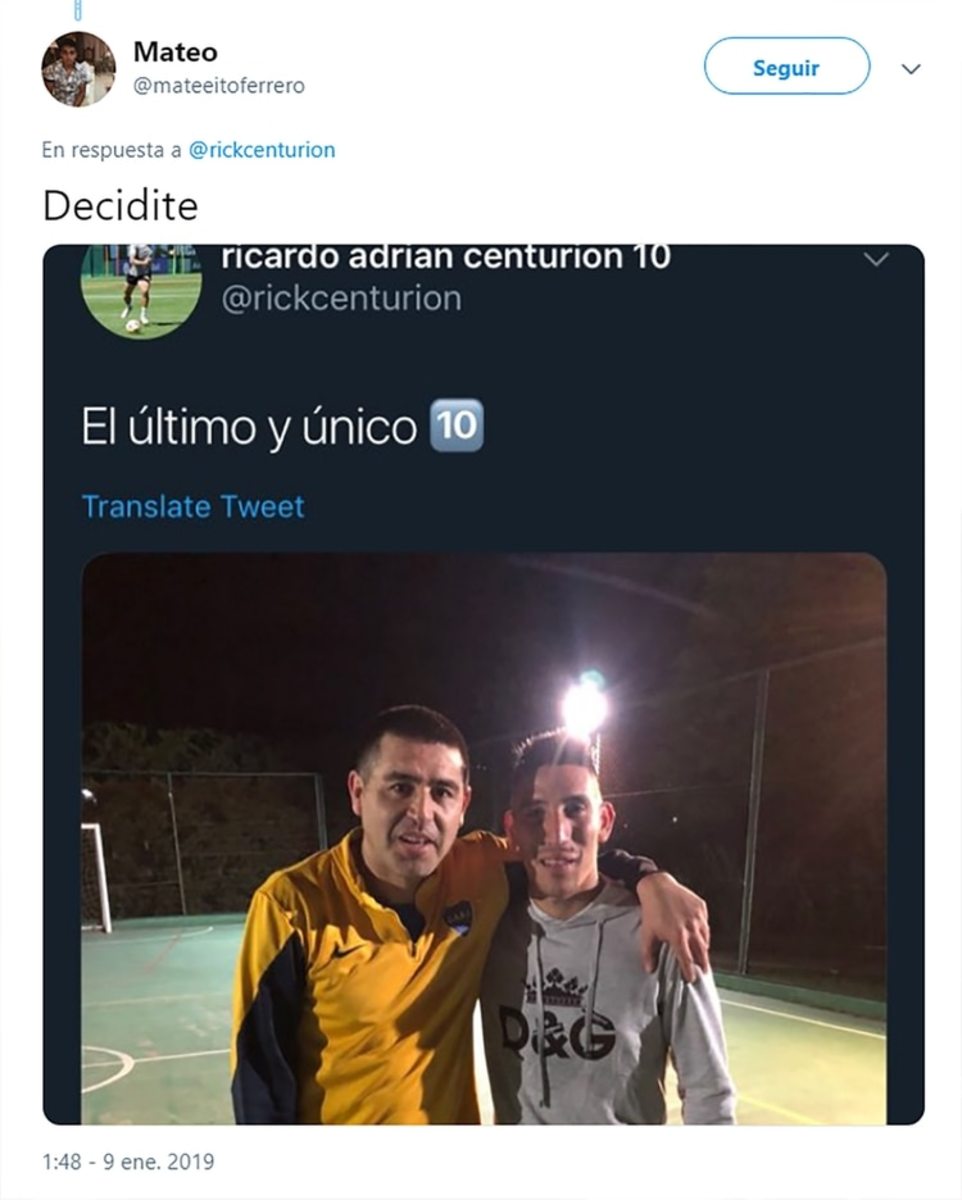The image size is (962, 1200).
Task: Click the '1:48 - 9 ene. 2019' timestamp
Action: click(128, 1162)
